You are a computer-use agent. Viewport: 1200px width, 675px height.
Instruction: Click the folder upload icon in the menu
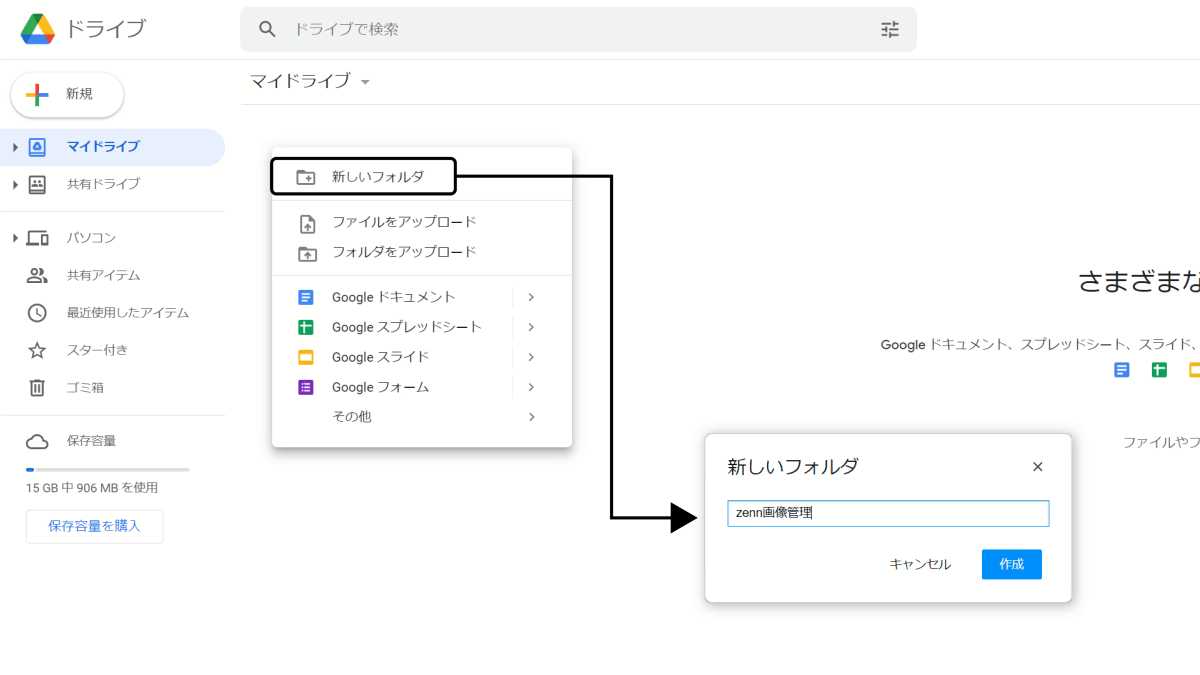pos(307,253)
